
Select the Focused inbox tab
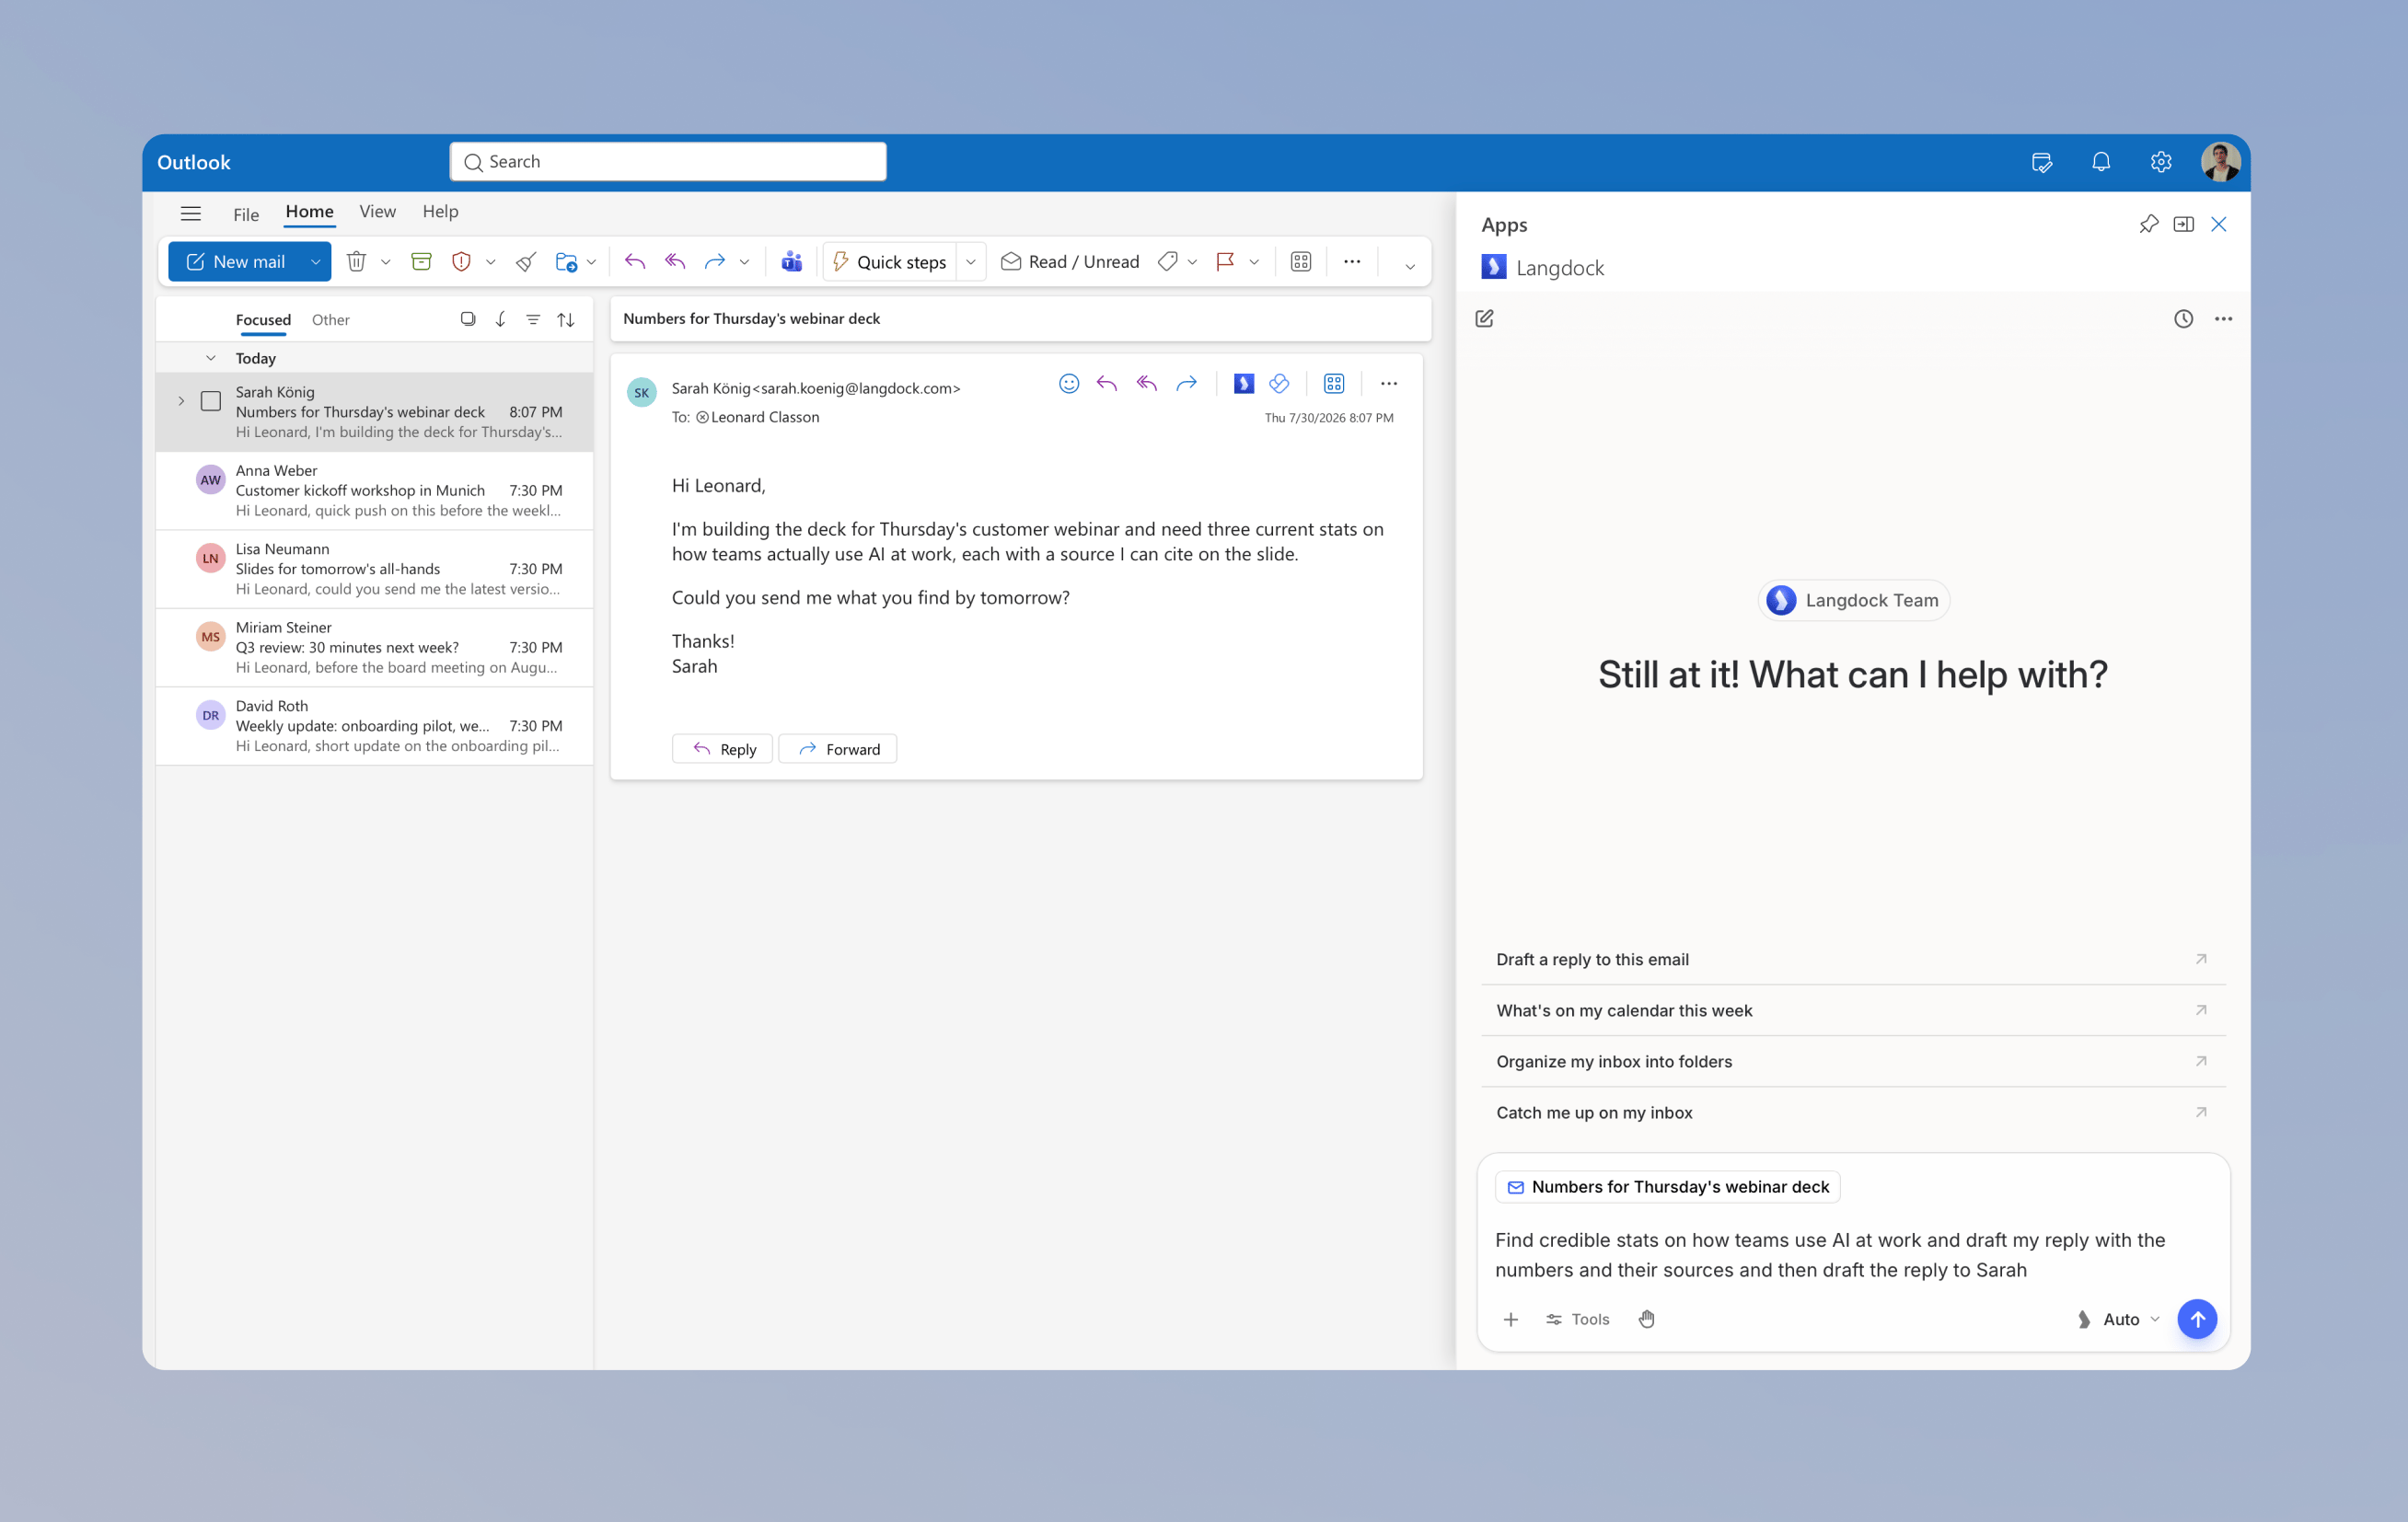tap(263, 320)
